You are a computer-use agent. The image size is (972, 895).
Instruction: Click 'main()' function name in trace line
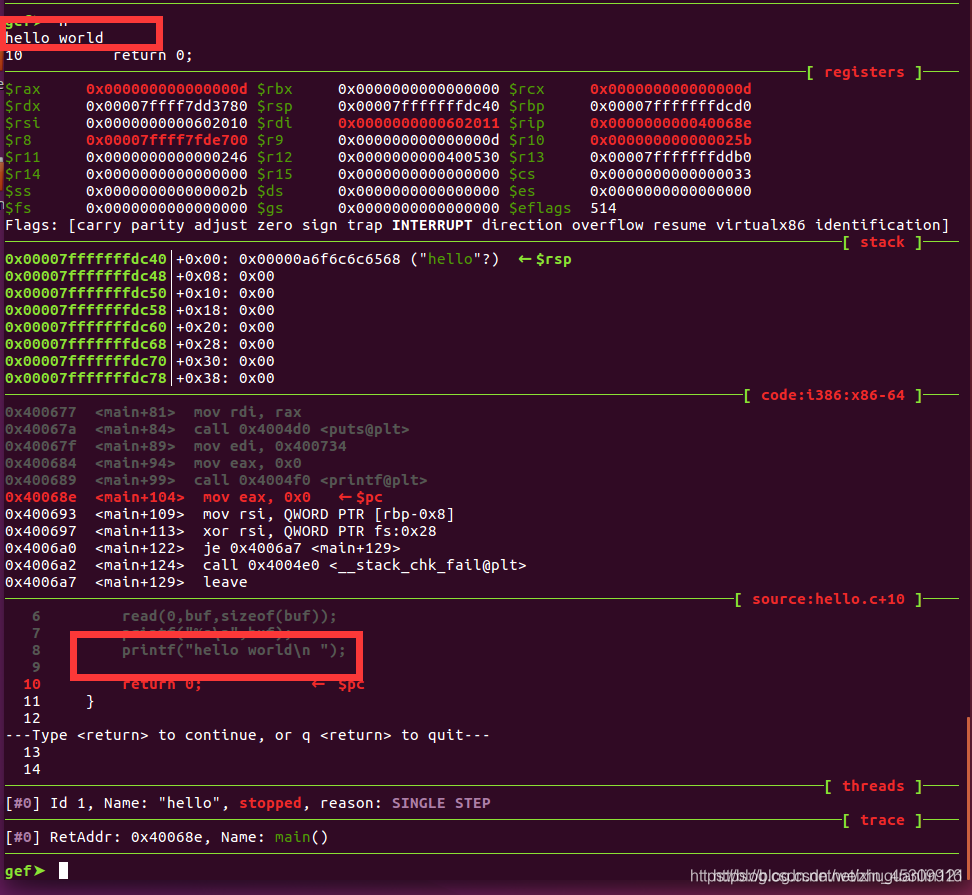(x=301, y=837)
